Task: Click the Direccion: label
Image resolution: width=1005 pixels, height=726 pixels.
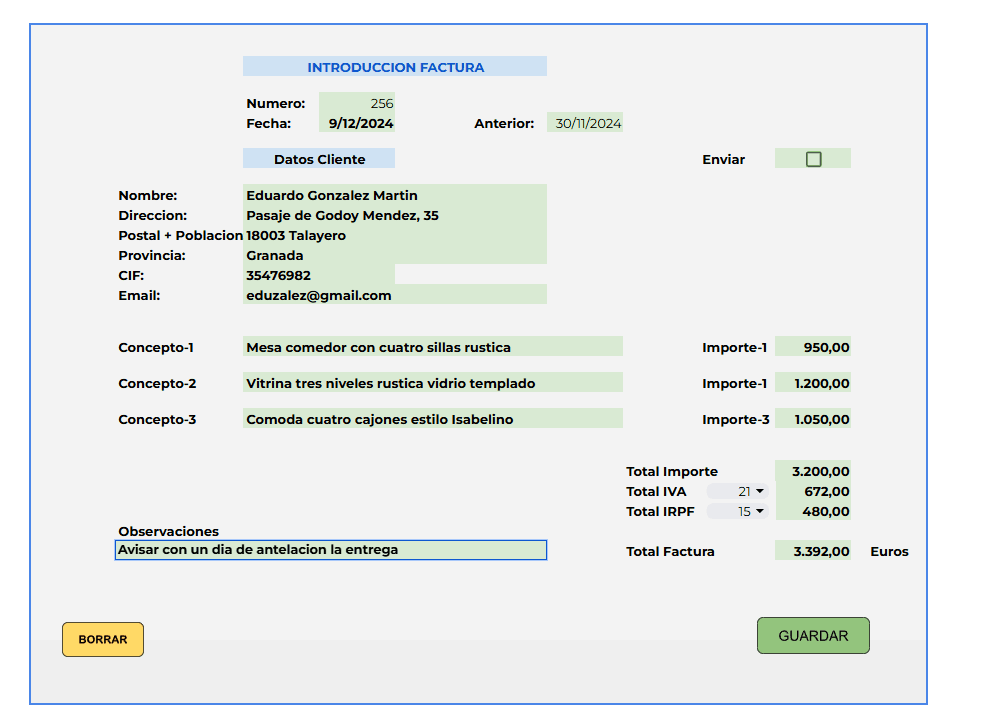Action: tap(153, 215)
